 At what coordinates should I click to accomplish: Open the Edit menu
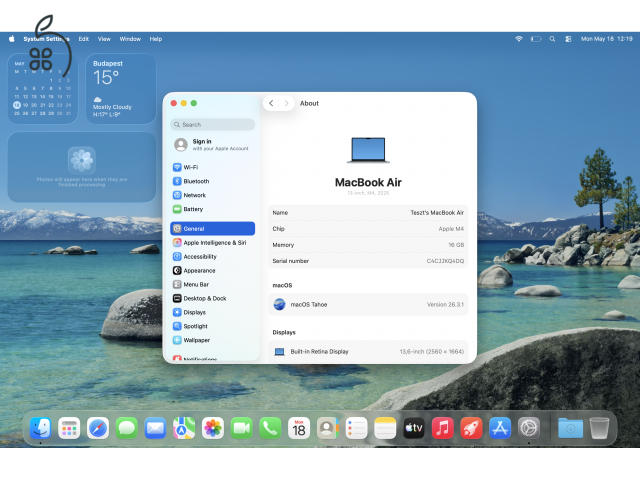point(84,39)
